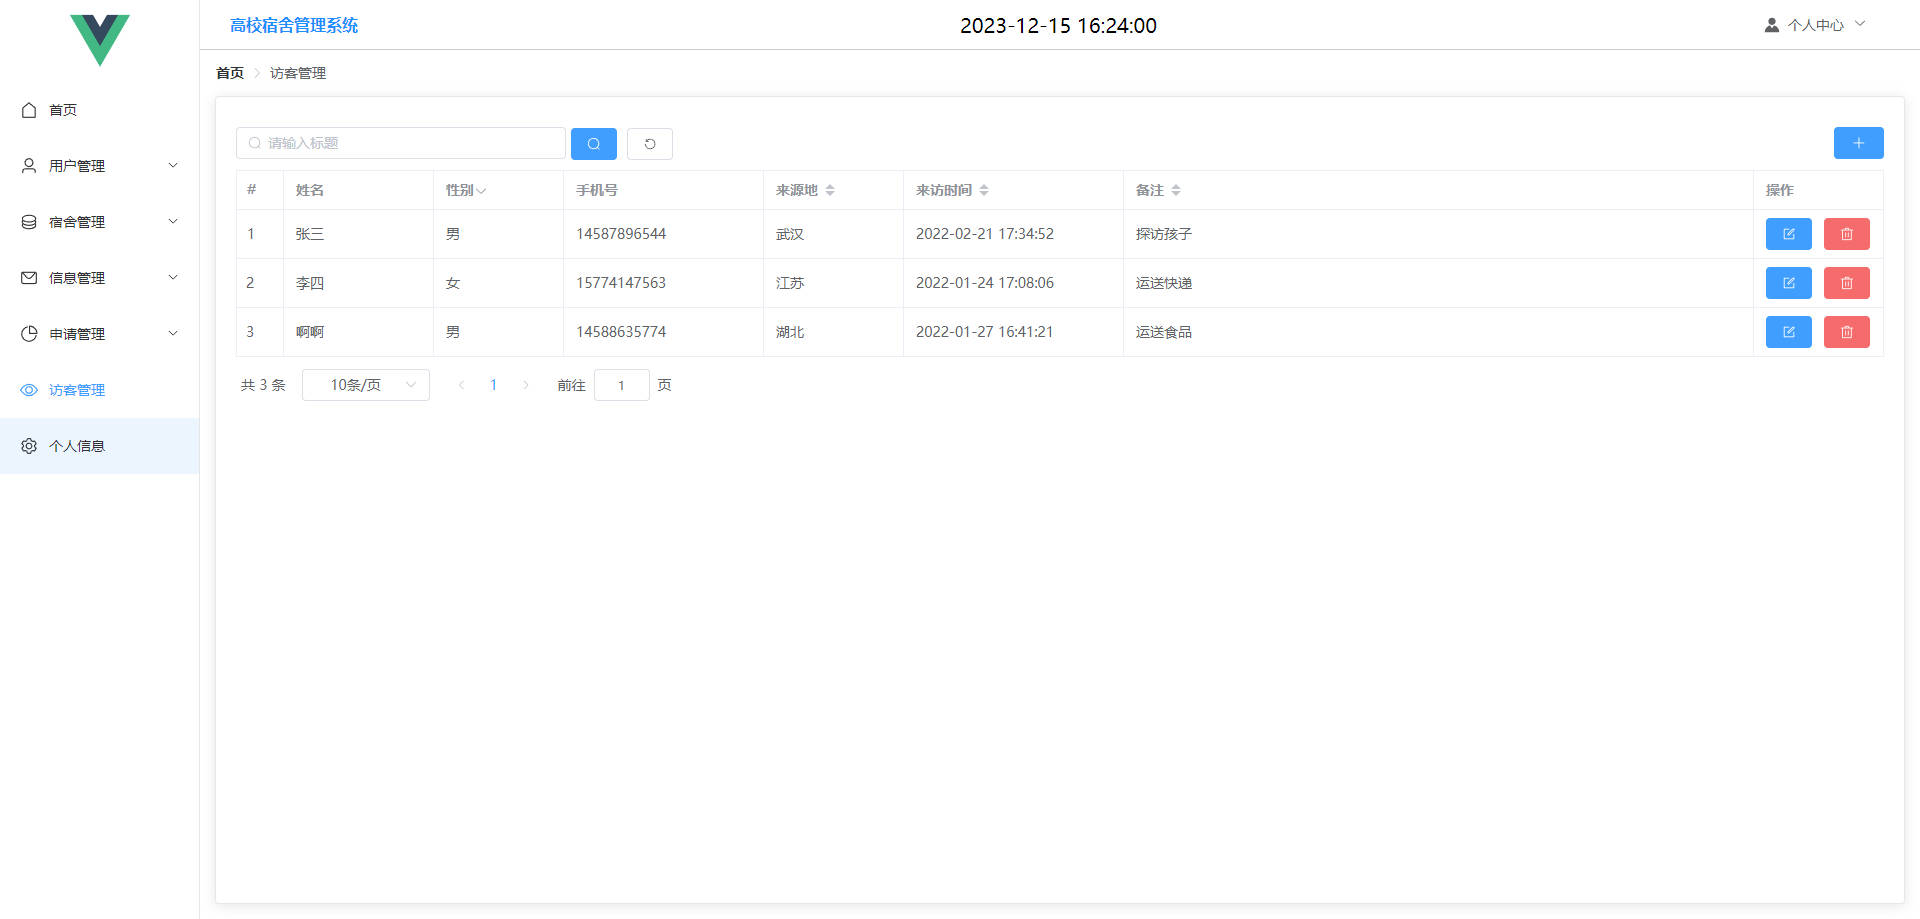
Task: Click visit time 2022-01-27 16:41:21
Action: 985,332
